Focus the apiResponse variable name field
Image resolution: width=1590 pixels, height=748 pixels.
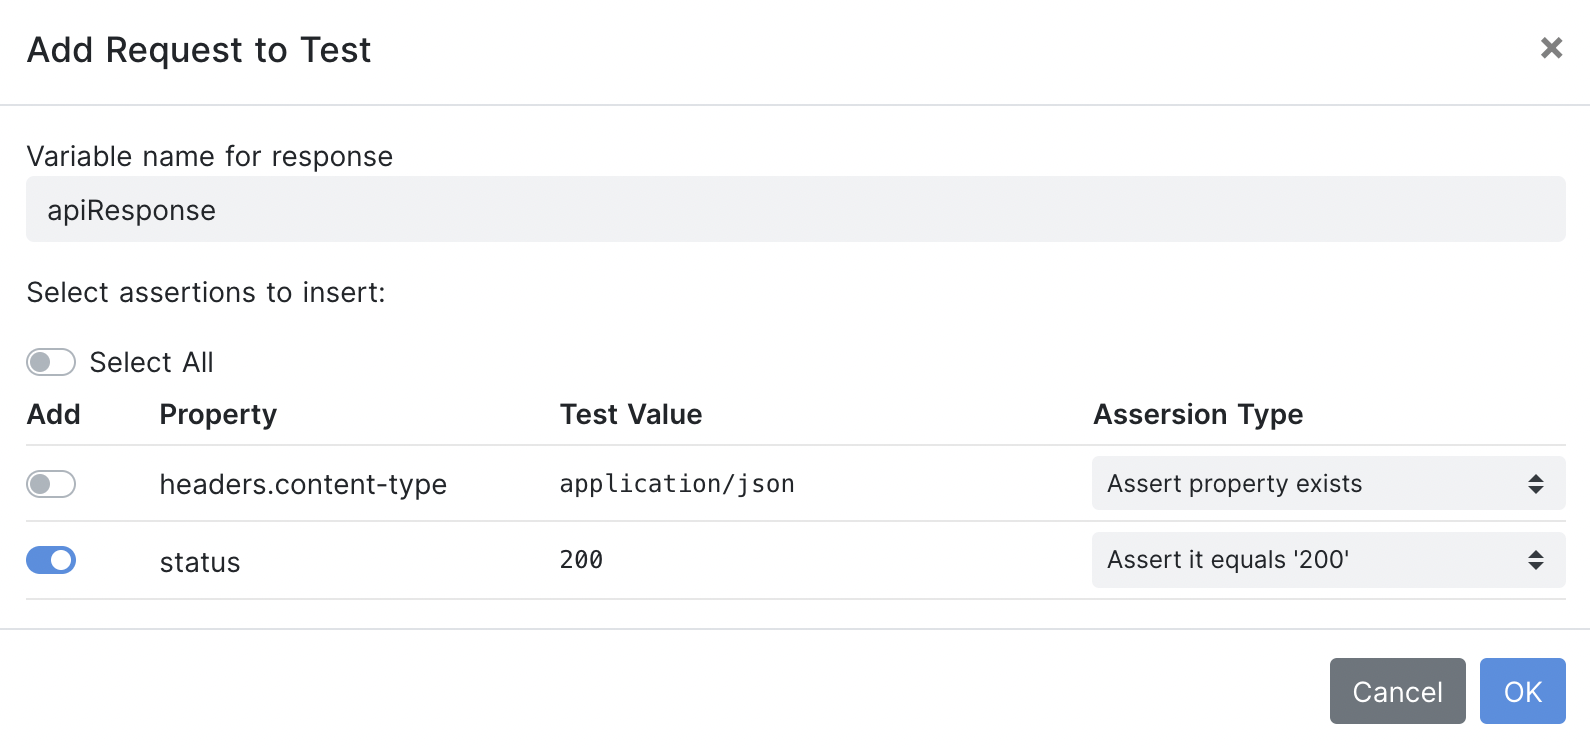click(795, 210)
